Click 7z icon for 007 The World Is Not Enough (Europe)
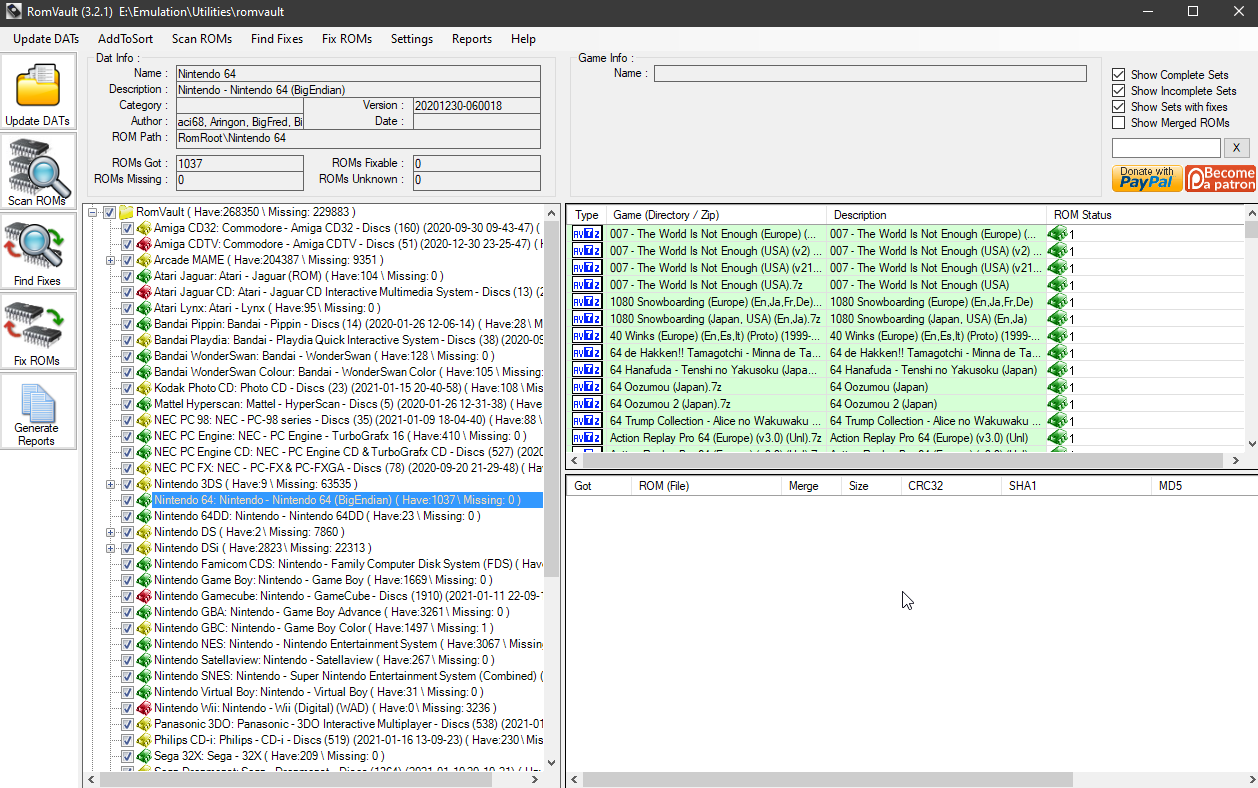 (586, 234)
